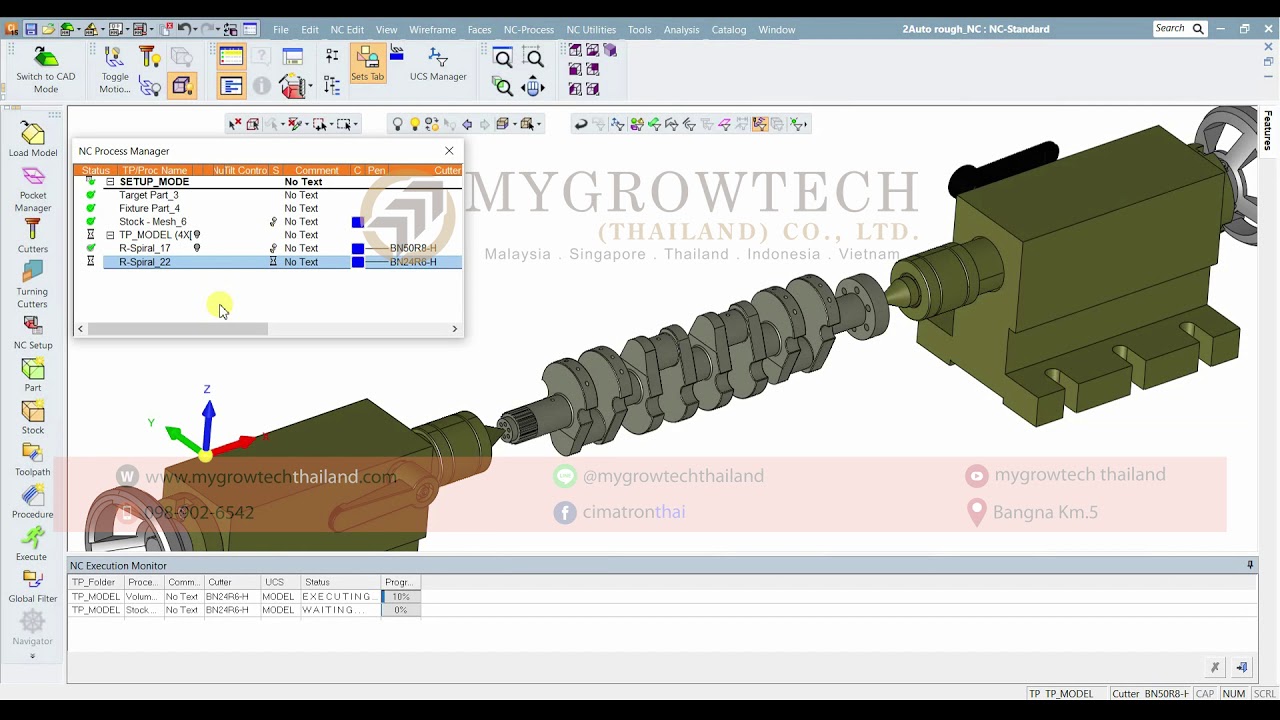Click the Cutter column header in Execution Monitor
This screenshot has height=720, width=1280.
point(231,582)
